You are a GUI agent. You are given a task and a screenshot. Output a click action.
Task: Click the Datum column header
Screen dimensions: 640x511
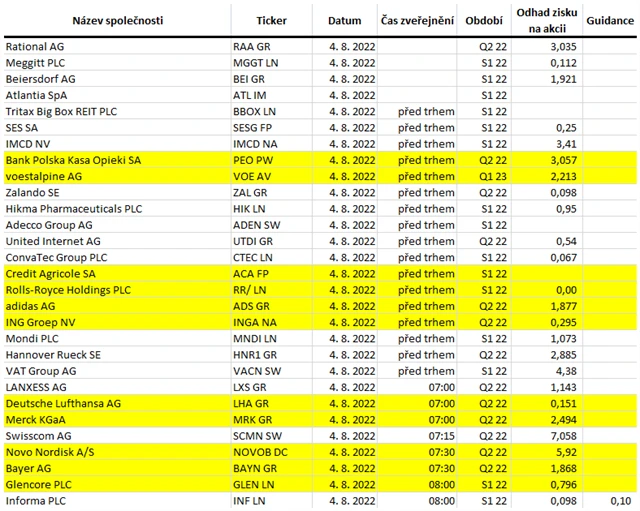click(345, 20)
